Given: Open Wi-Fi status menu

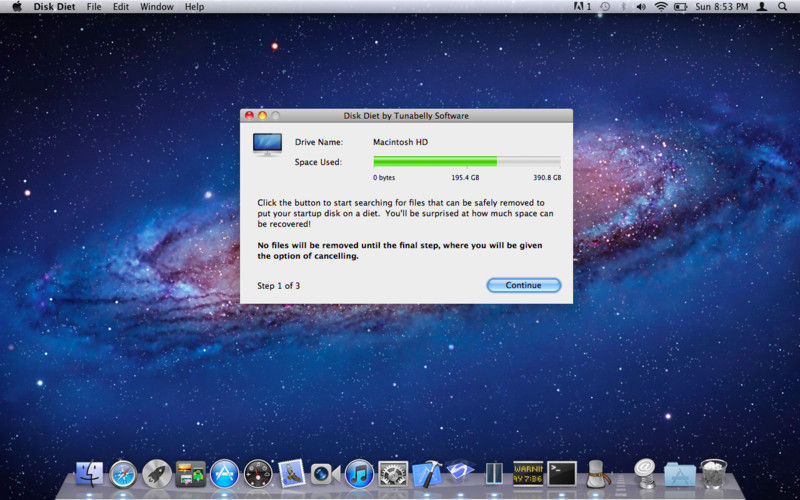Looking at the screenshot, I should tap(661, 7).
